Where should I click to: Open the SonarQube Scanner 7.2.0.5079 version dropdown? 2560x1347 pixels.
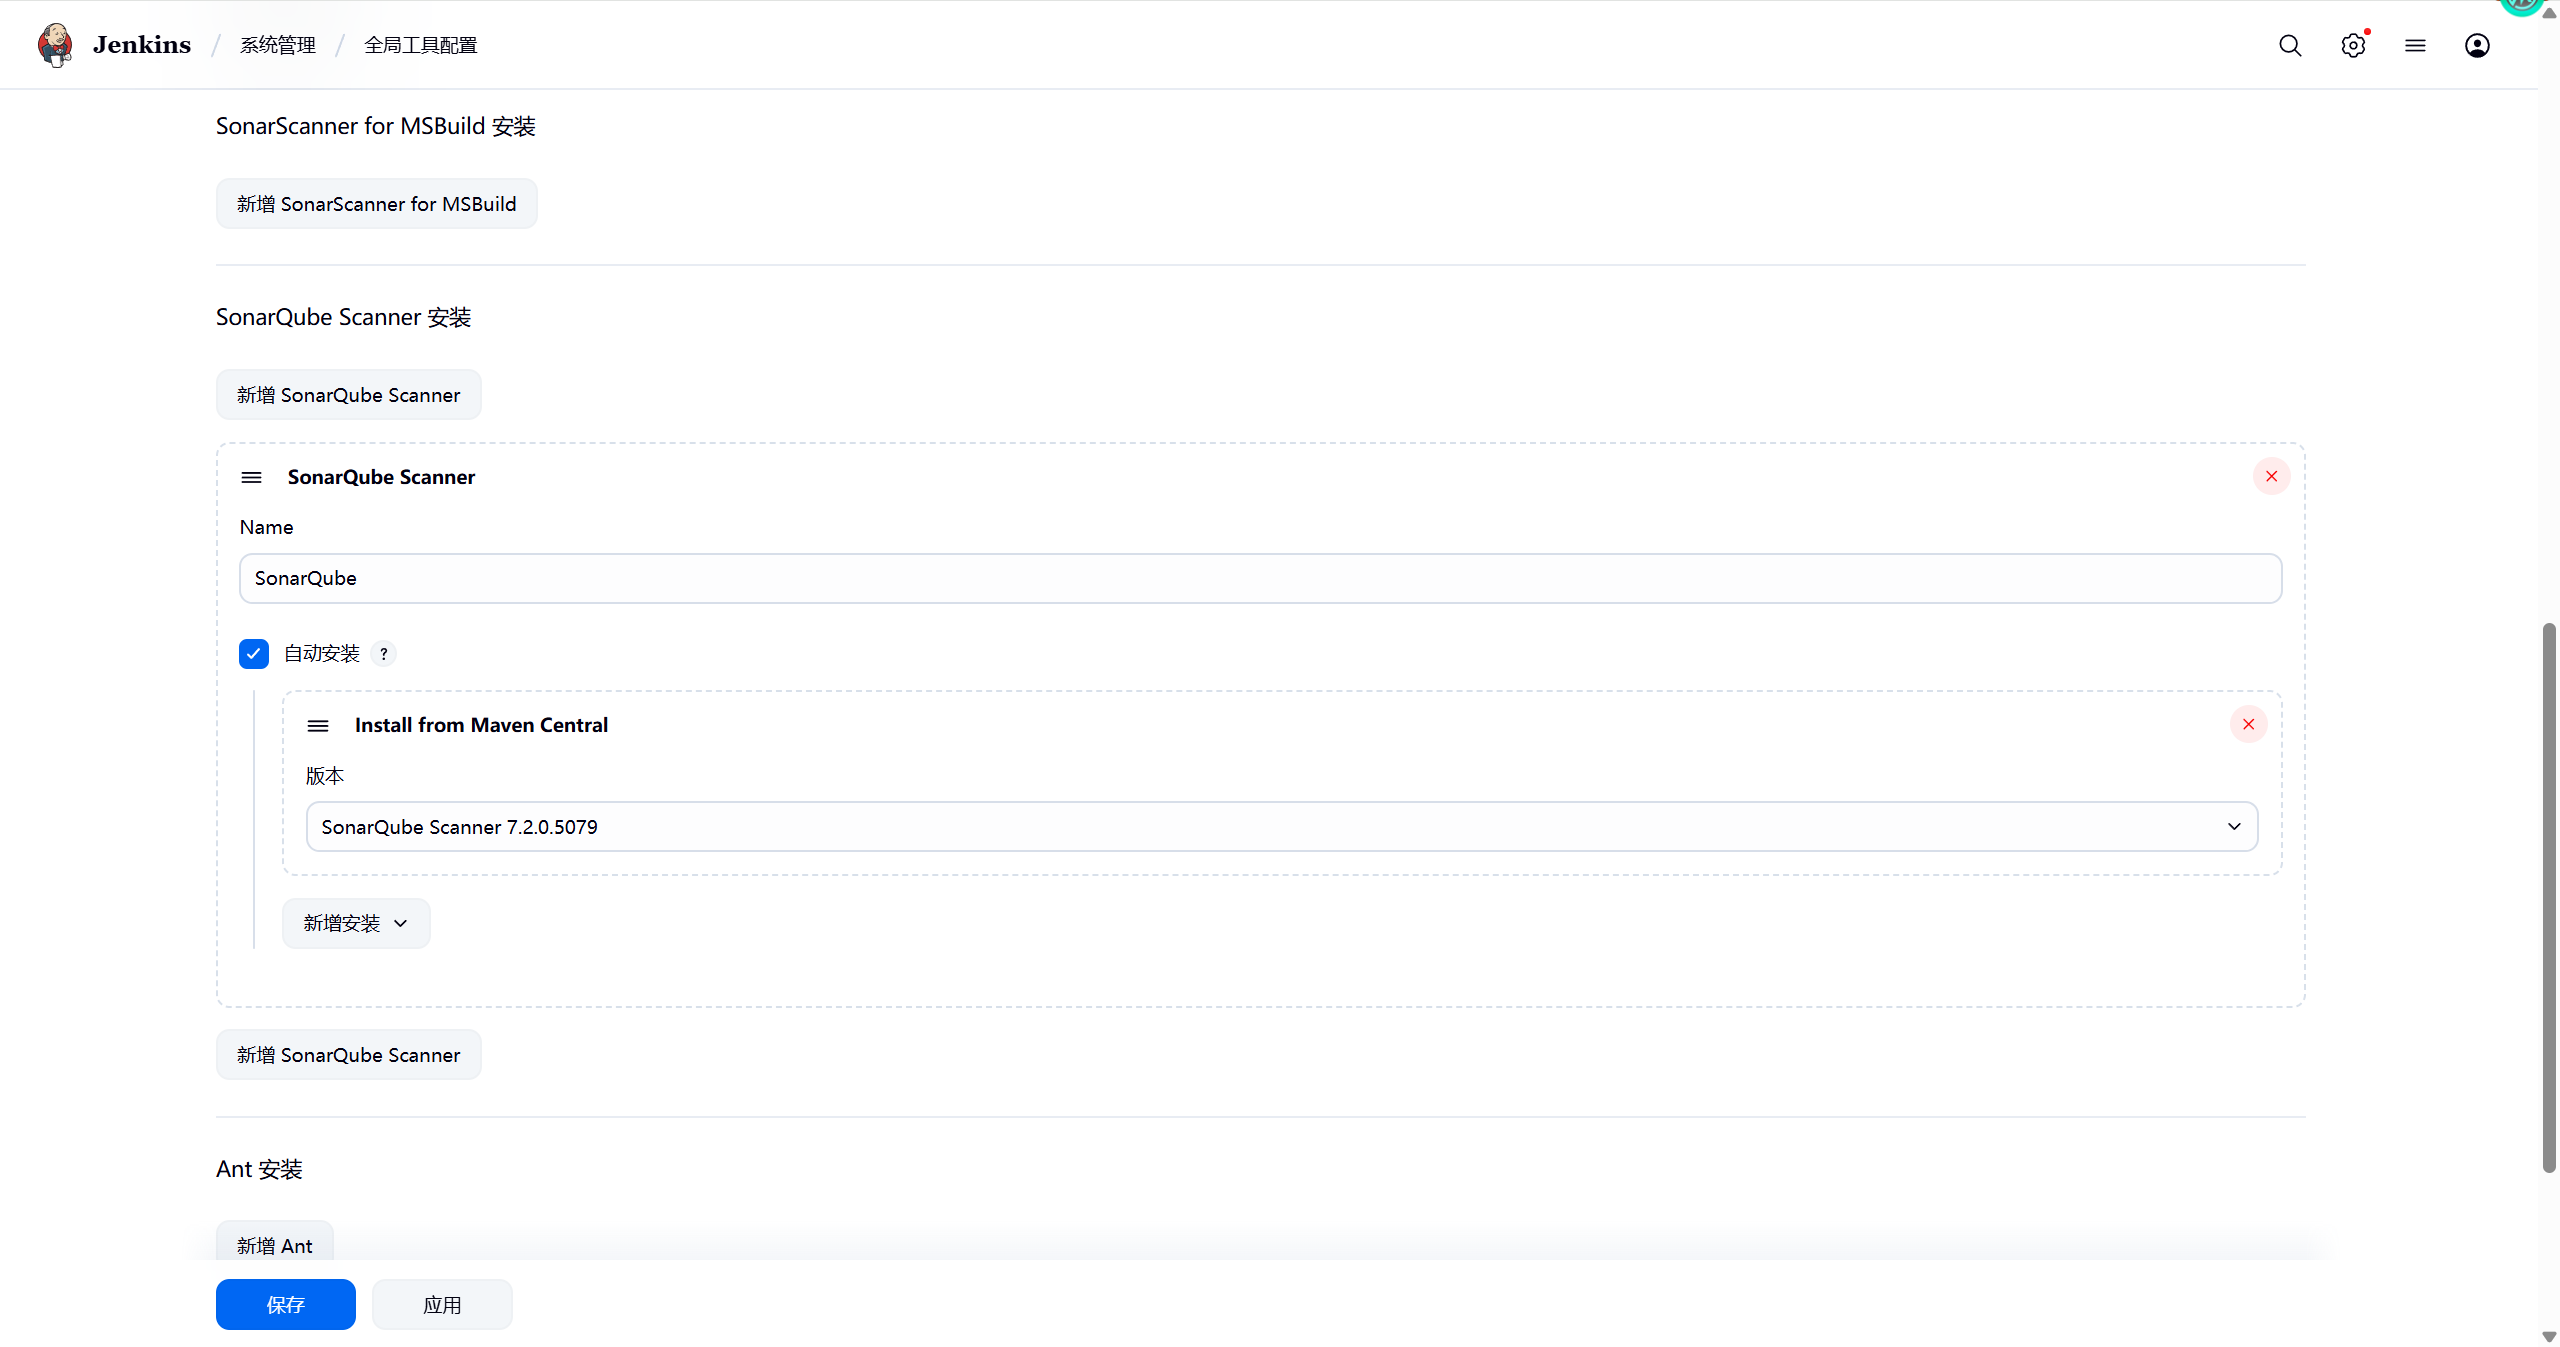point(1281,826)
